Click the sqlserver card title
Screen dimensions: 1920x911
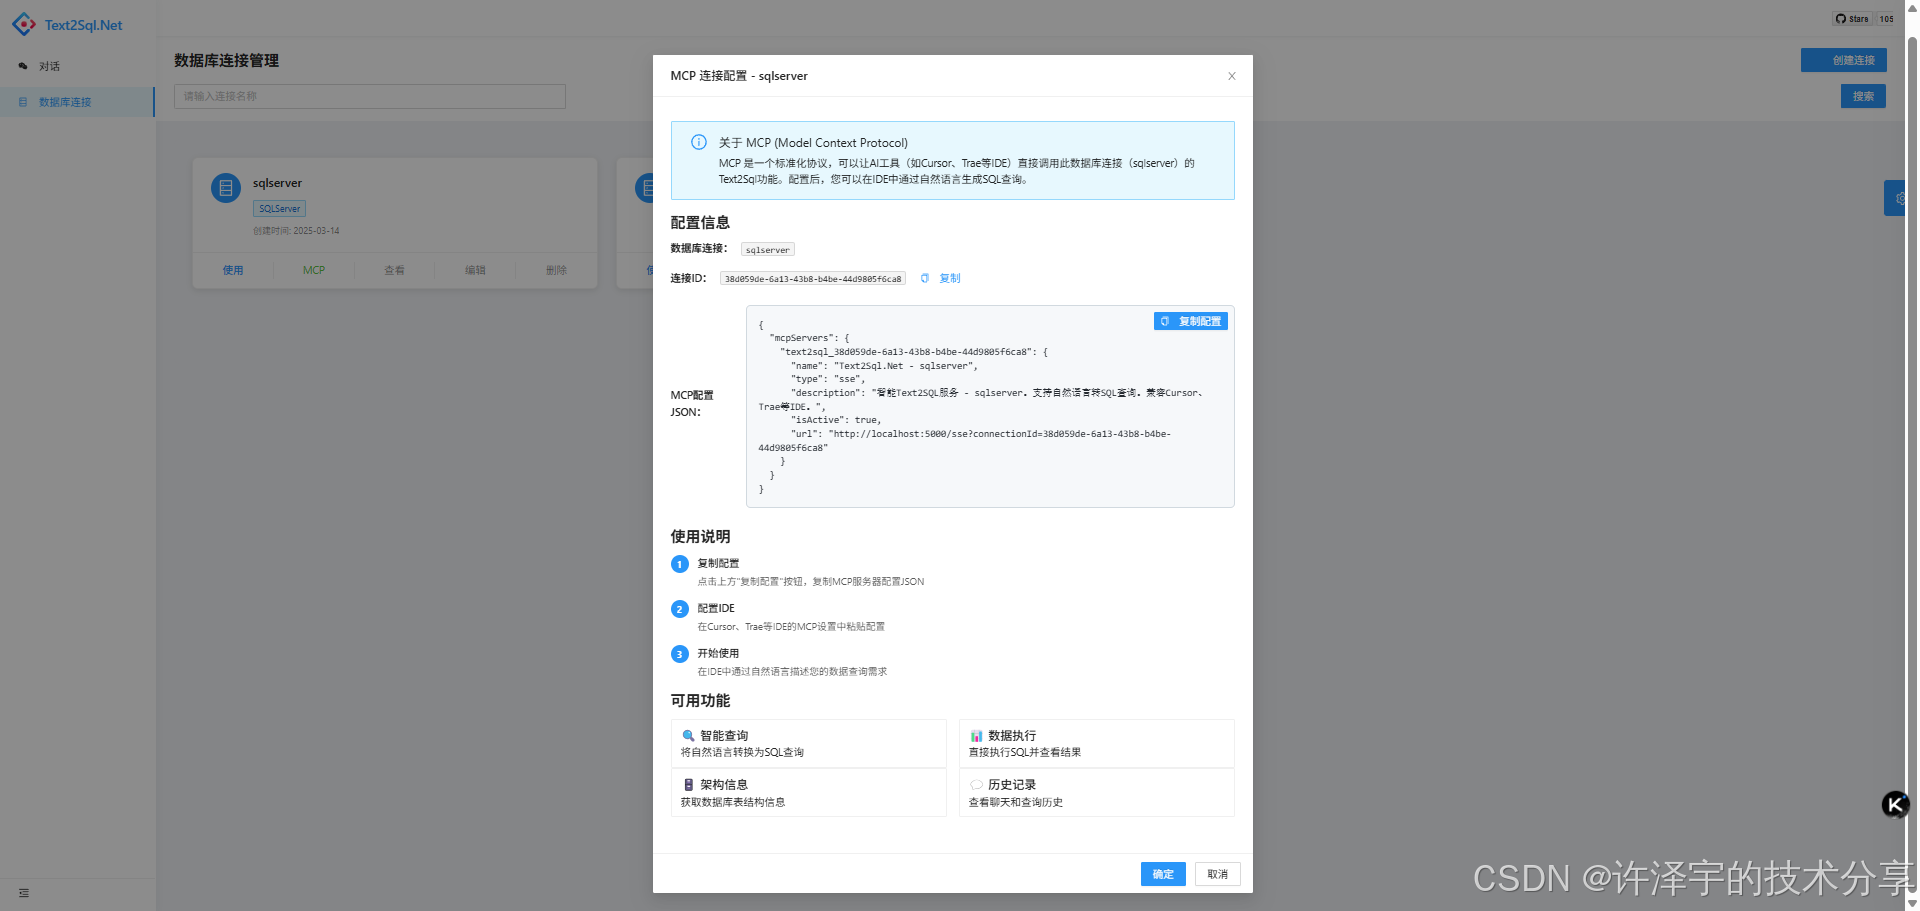pyautogui.click(x=277, y=183)
